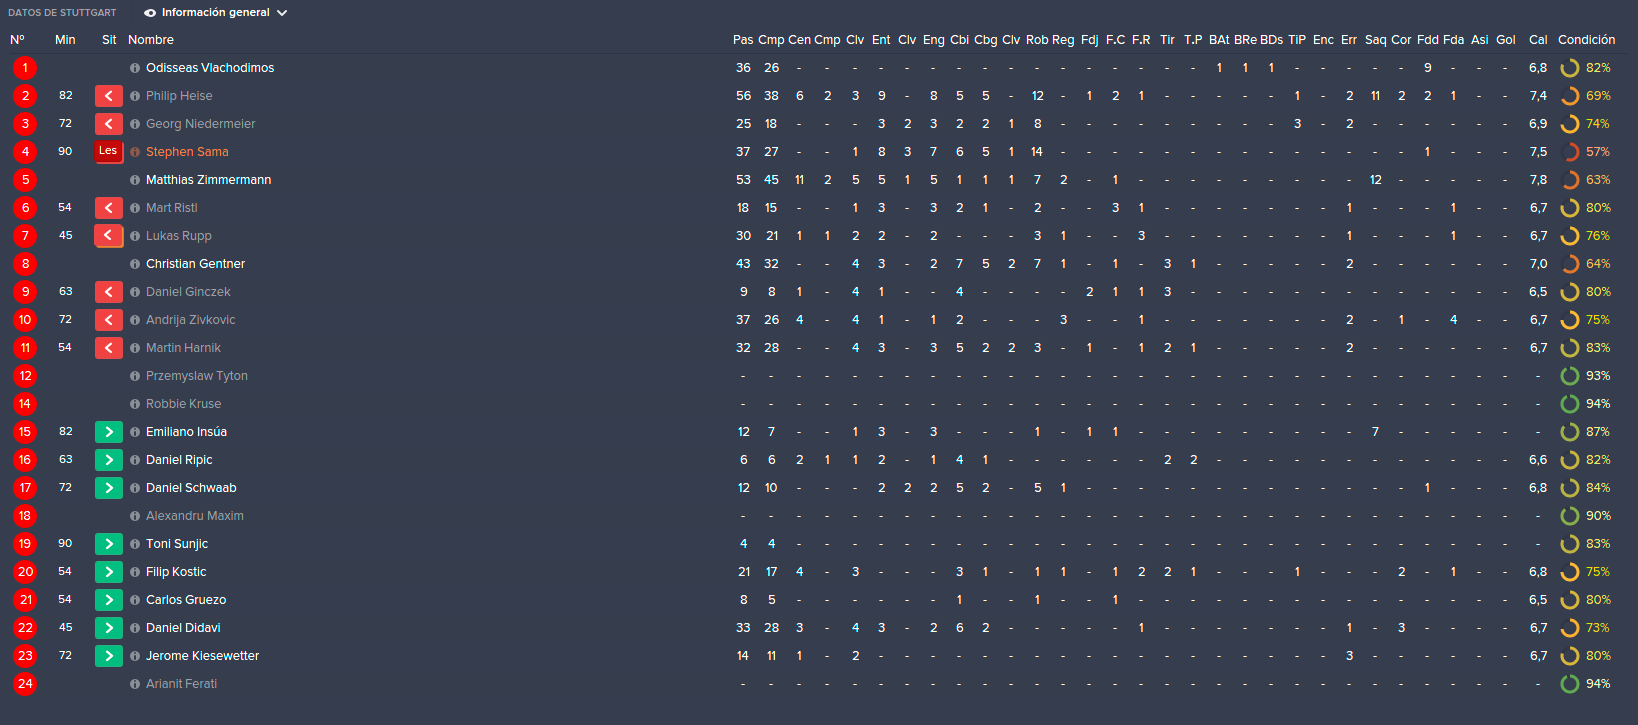The width and height of the screenshot is (1638, 725).
Task: Click the Gol column header
Action: point(1506,40)
